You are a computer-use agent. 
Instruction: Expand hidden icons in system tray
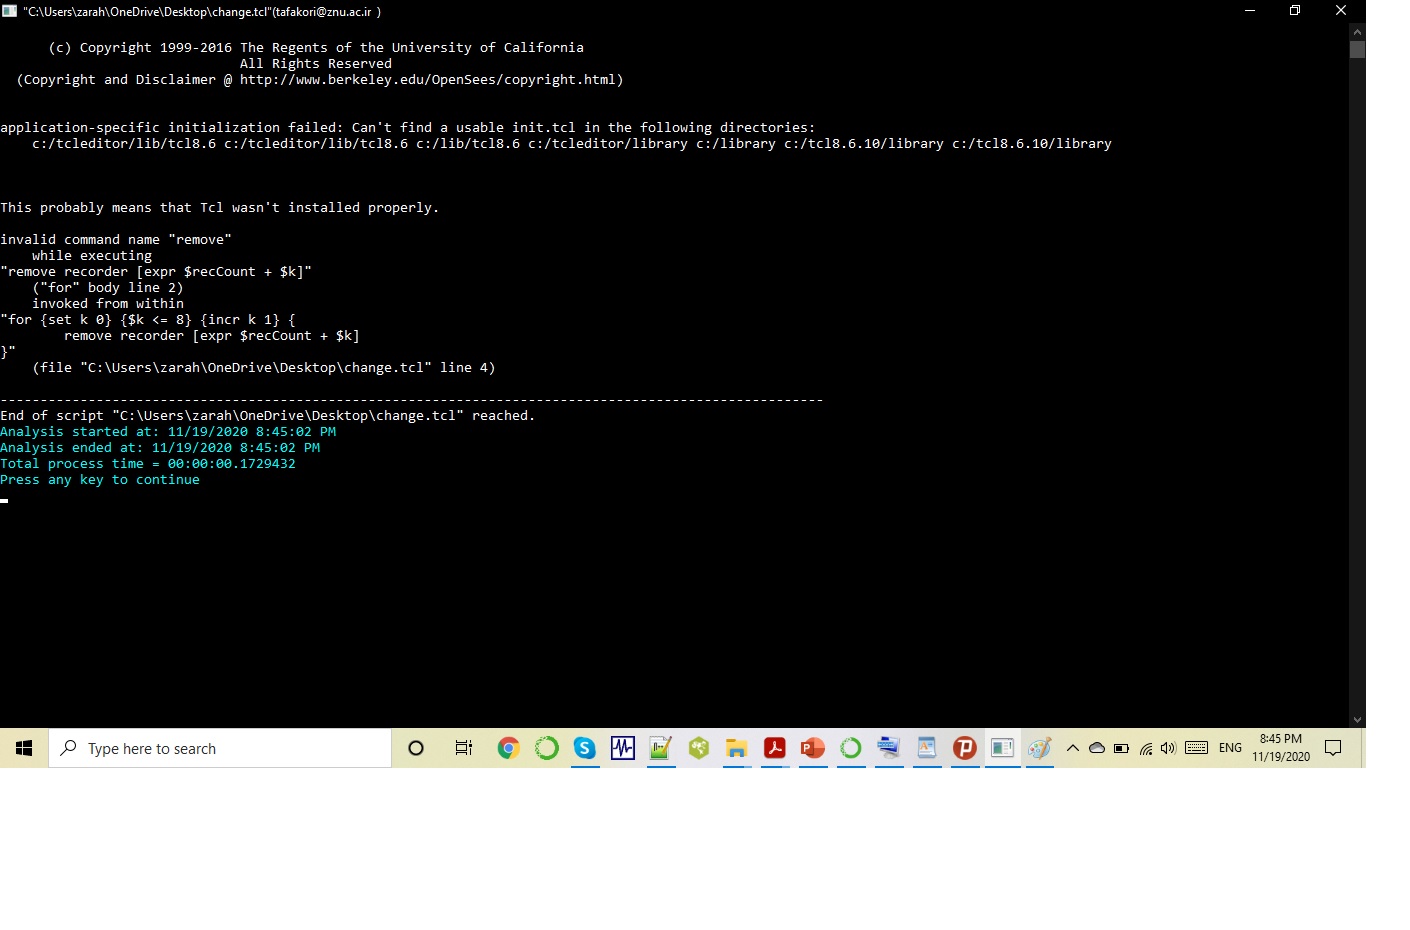point(1072,747)
